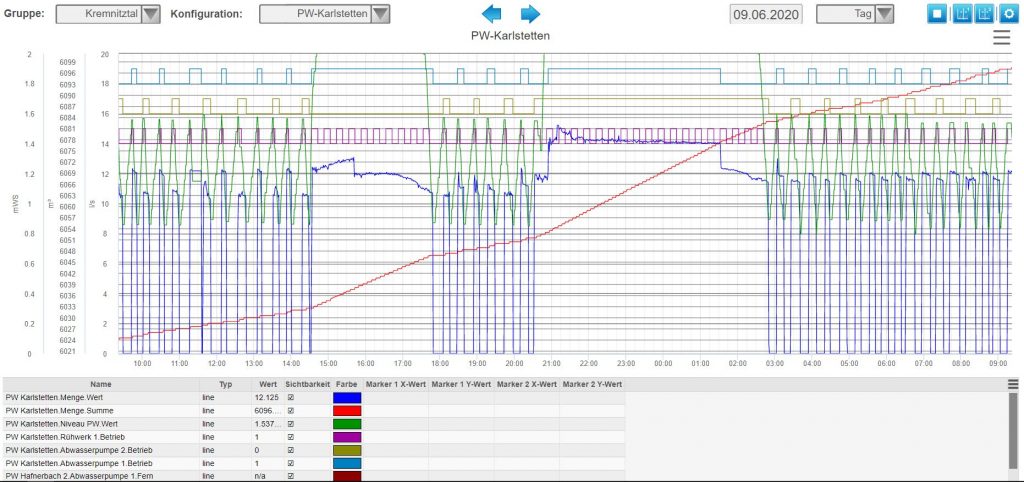The height and width of the screenshot is (482, 1024).
Task: Toggle visibility of Abwasserpumpe 2.Betrieb series
Action: click(291, 450)
